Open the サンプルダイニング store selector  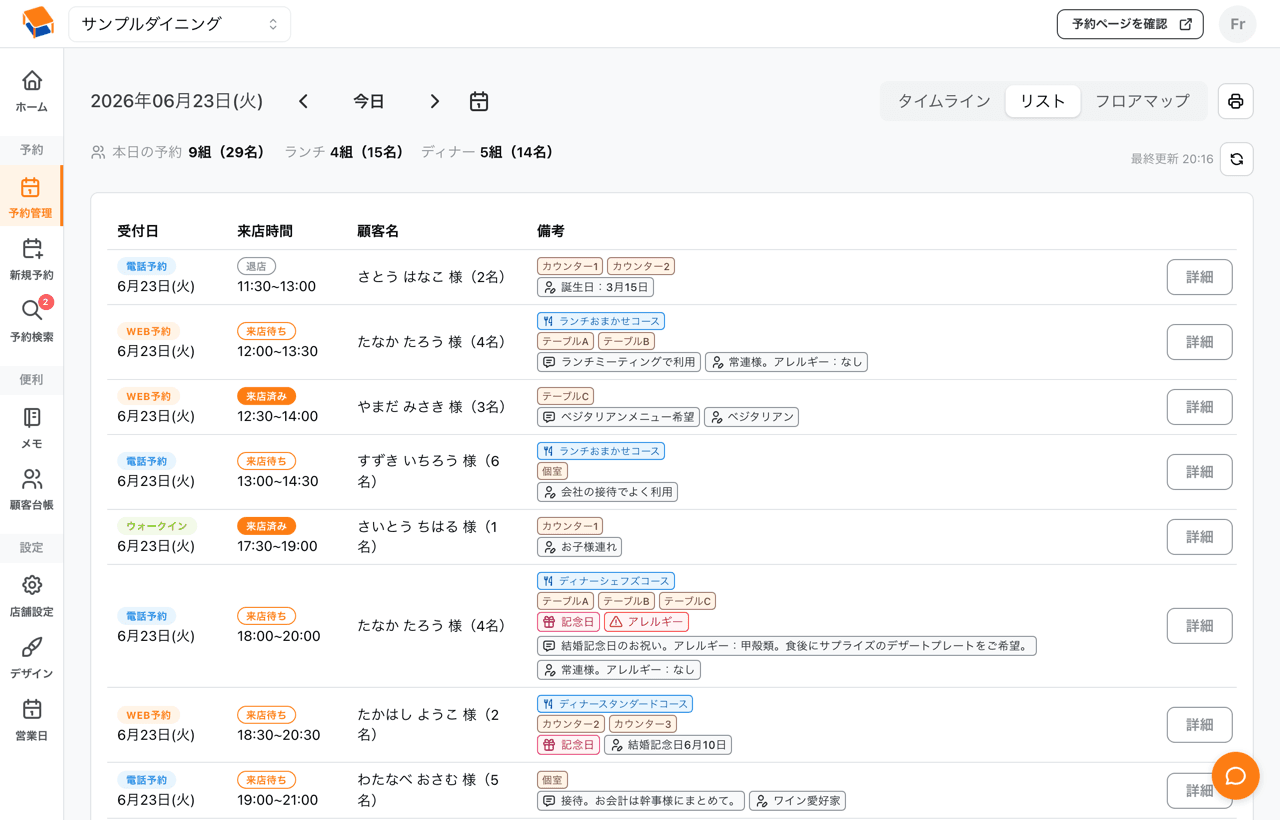[180, 24]
